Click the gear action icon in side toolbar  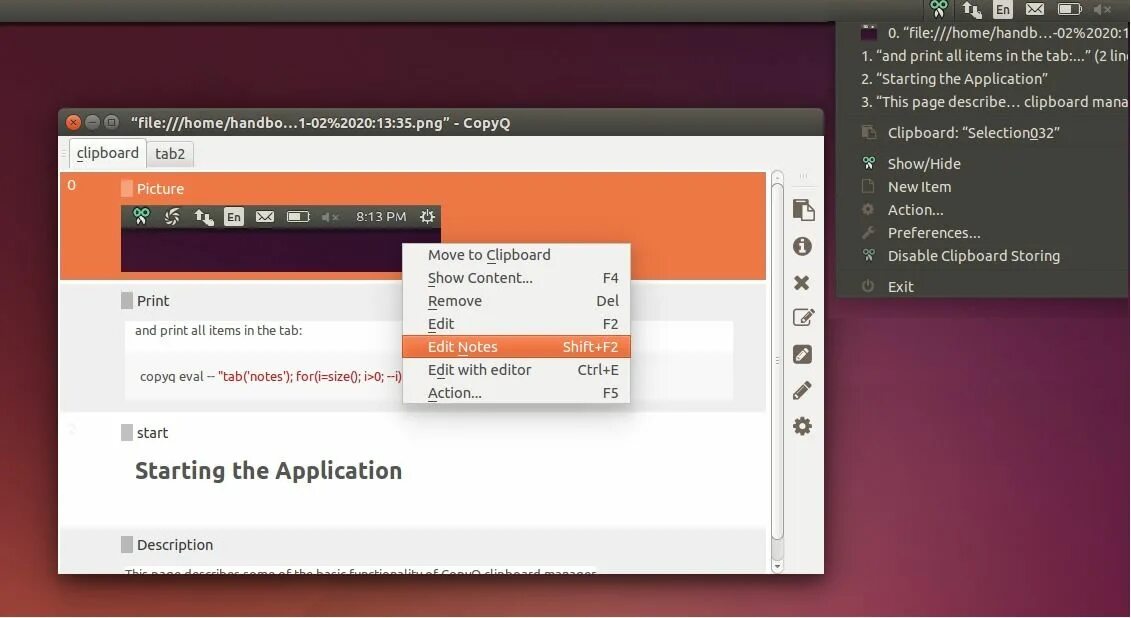(802, 426)
